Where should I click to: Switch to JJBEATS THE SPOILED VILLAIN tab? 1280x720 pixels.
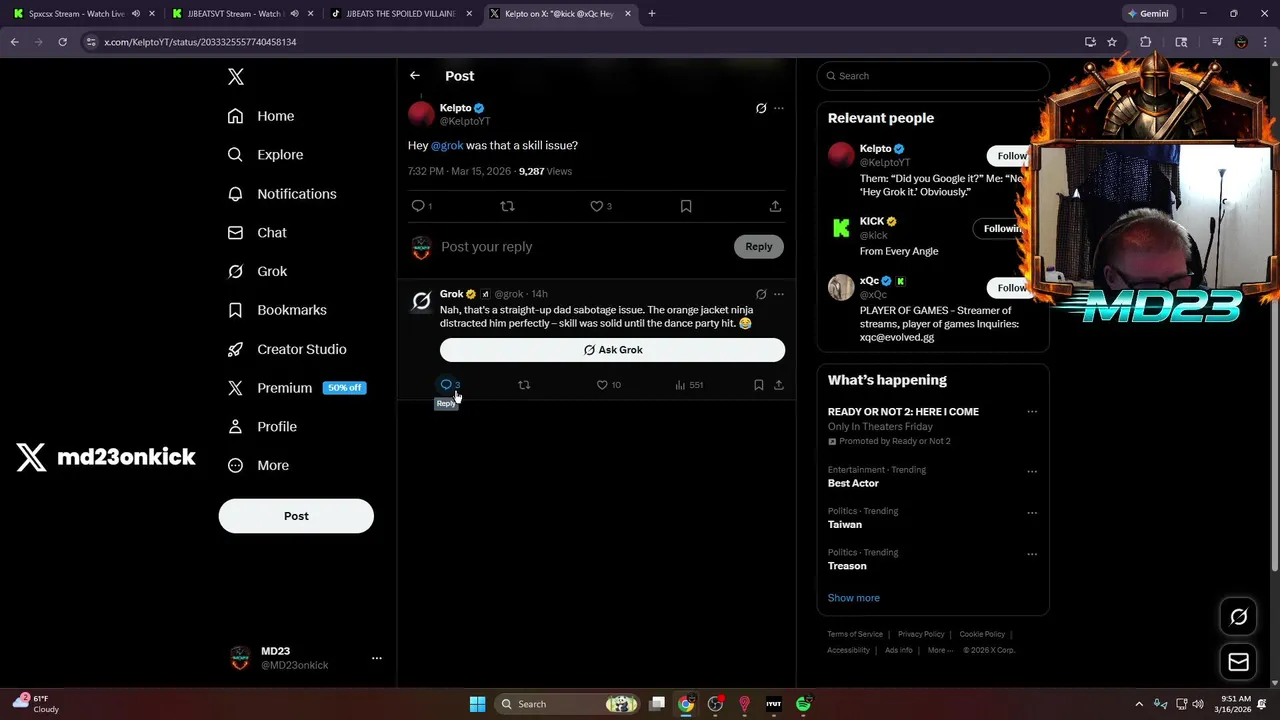point(401,14)
